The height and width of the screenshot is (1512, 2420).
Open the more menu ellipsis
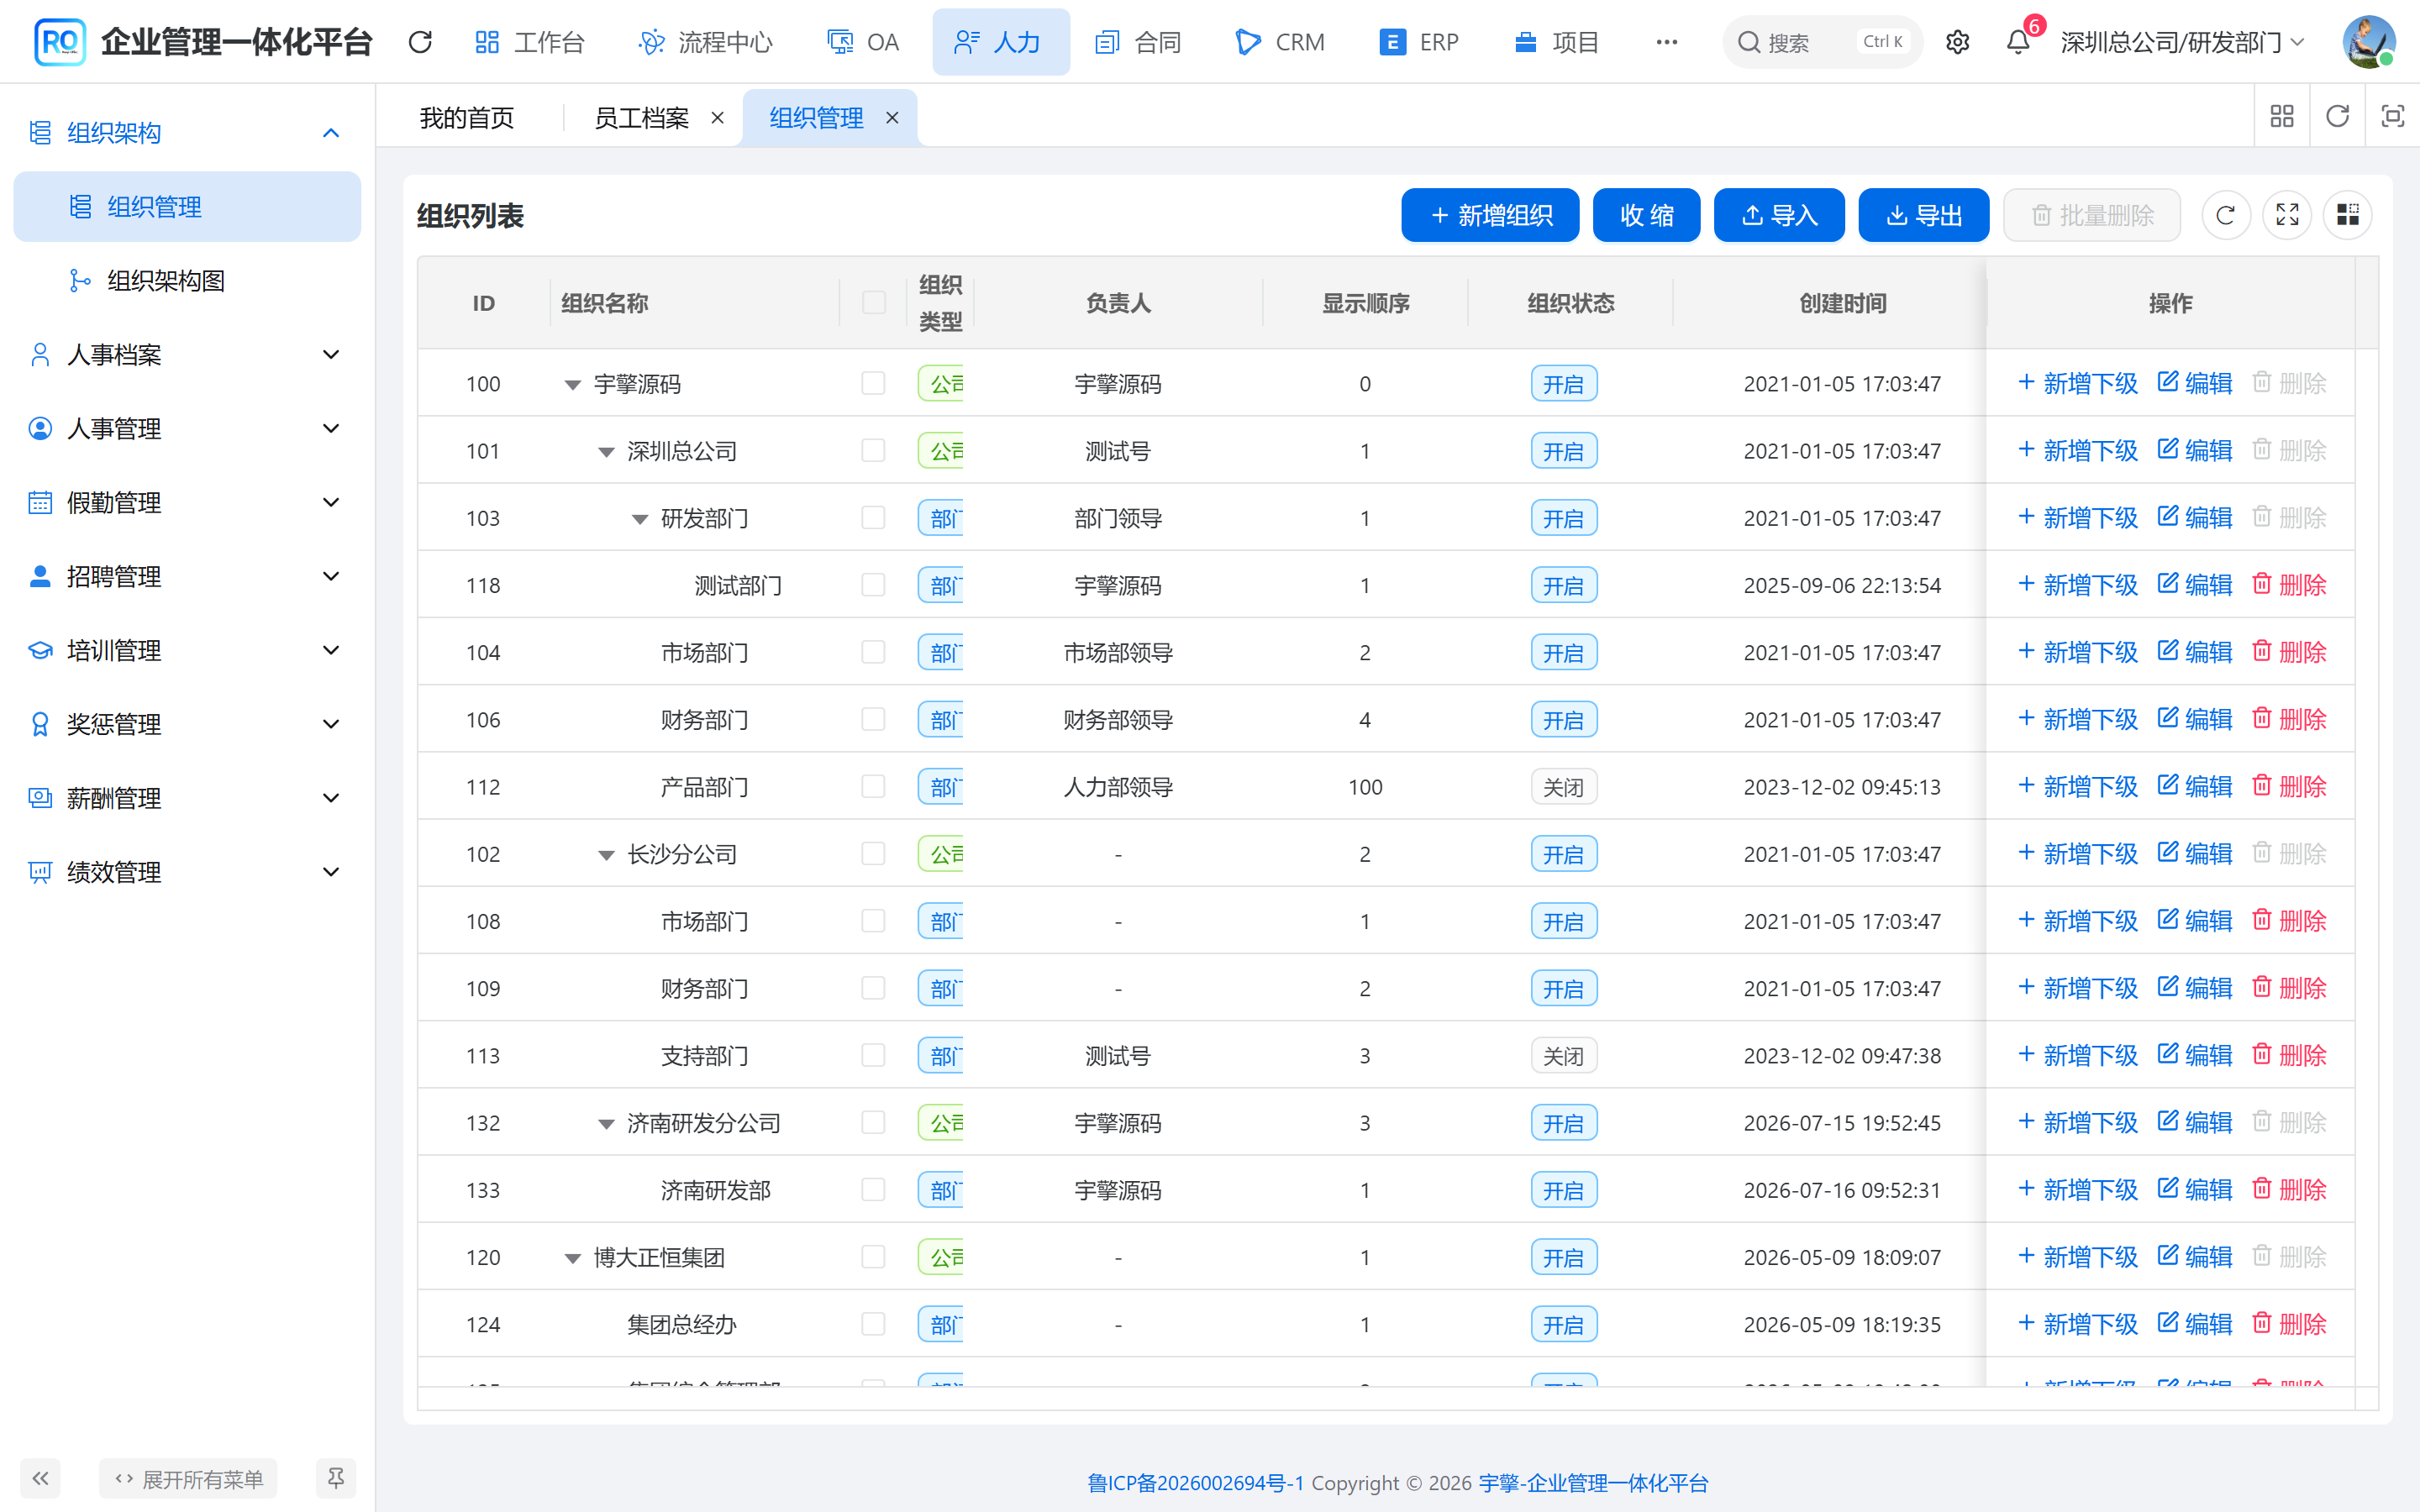(1666, 42)
